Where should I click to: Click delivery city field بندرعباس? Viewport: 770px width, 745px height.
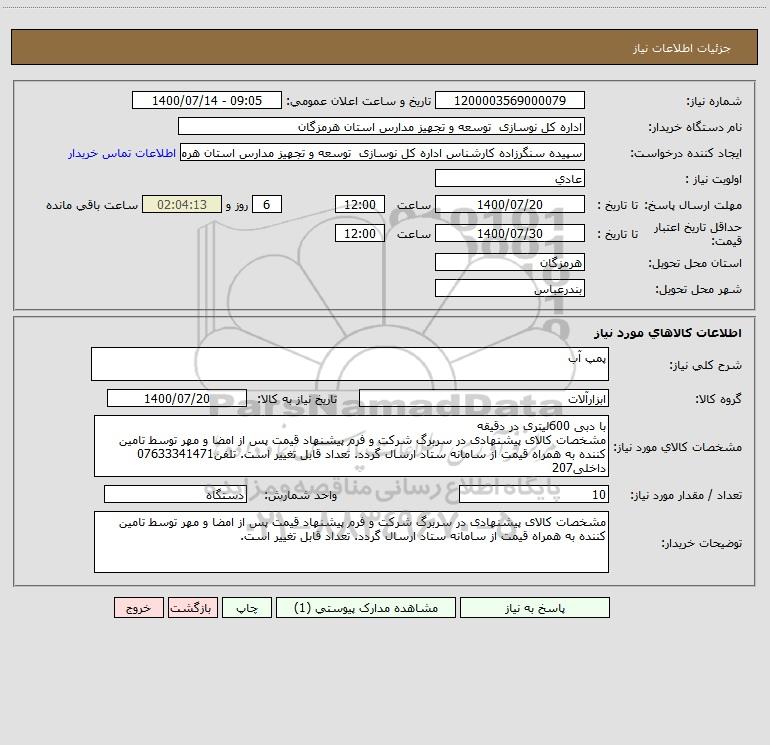pyautogui.click(x=510, y=288)
